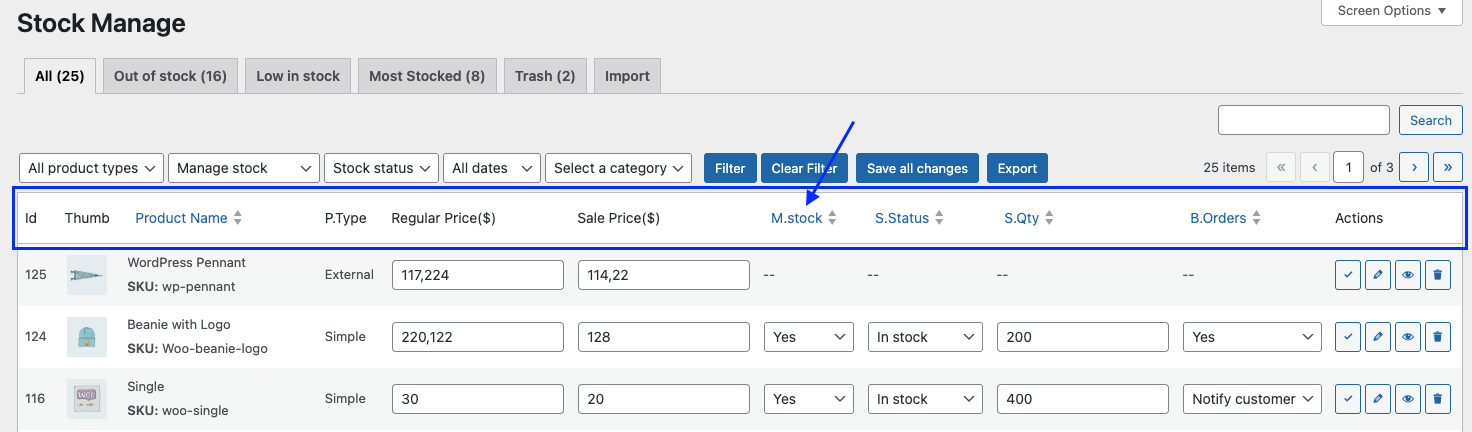Go to previous page of items
Viewport: 1472px width, 432px height.
pyautogui.click(x=1315, y=167)
